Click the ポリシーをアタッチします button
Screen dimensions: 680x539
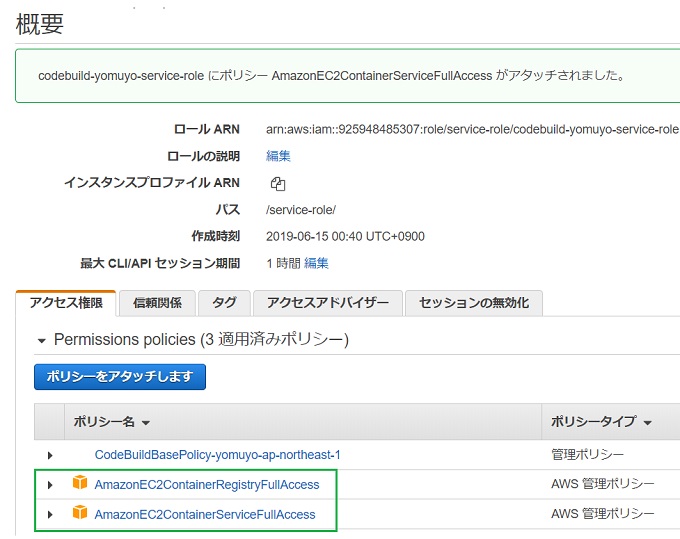pyautogui.click(x=120, y=377)
